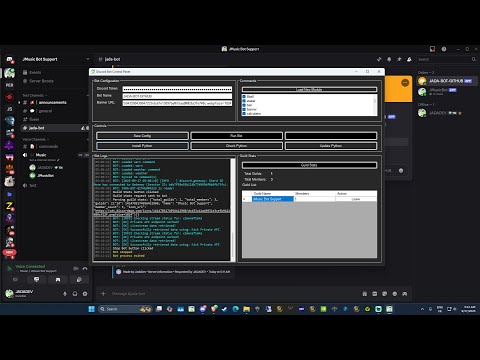Open apps icon in Discord message bar
This screenshot has width=480, height=360.
405,294
